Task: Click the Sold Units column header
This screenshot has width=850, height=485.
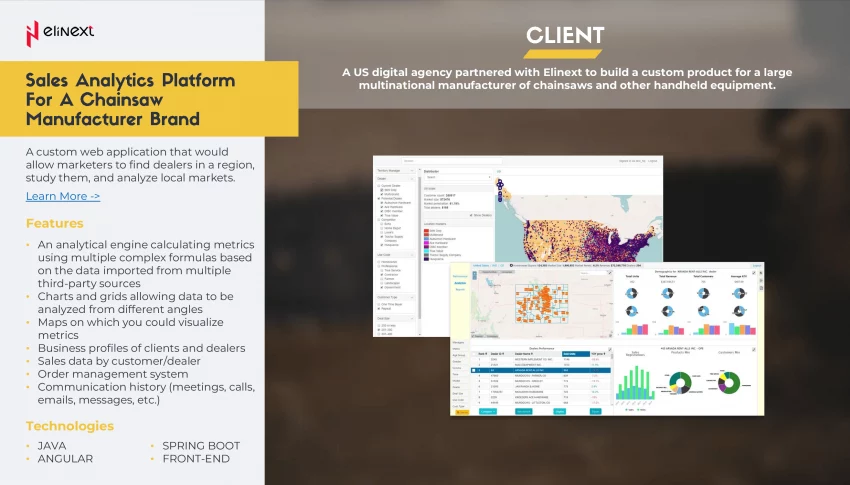Action: (576, 354)
